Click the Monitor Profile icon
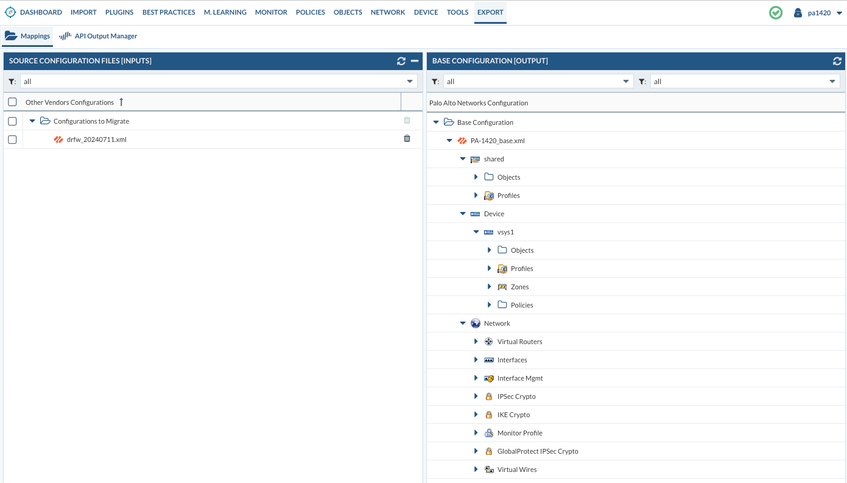Image resolution: width=847 pixels, height=483 pixels. pyautogui.click(x=489, y=433)
